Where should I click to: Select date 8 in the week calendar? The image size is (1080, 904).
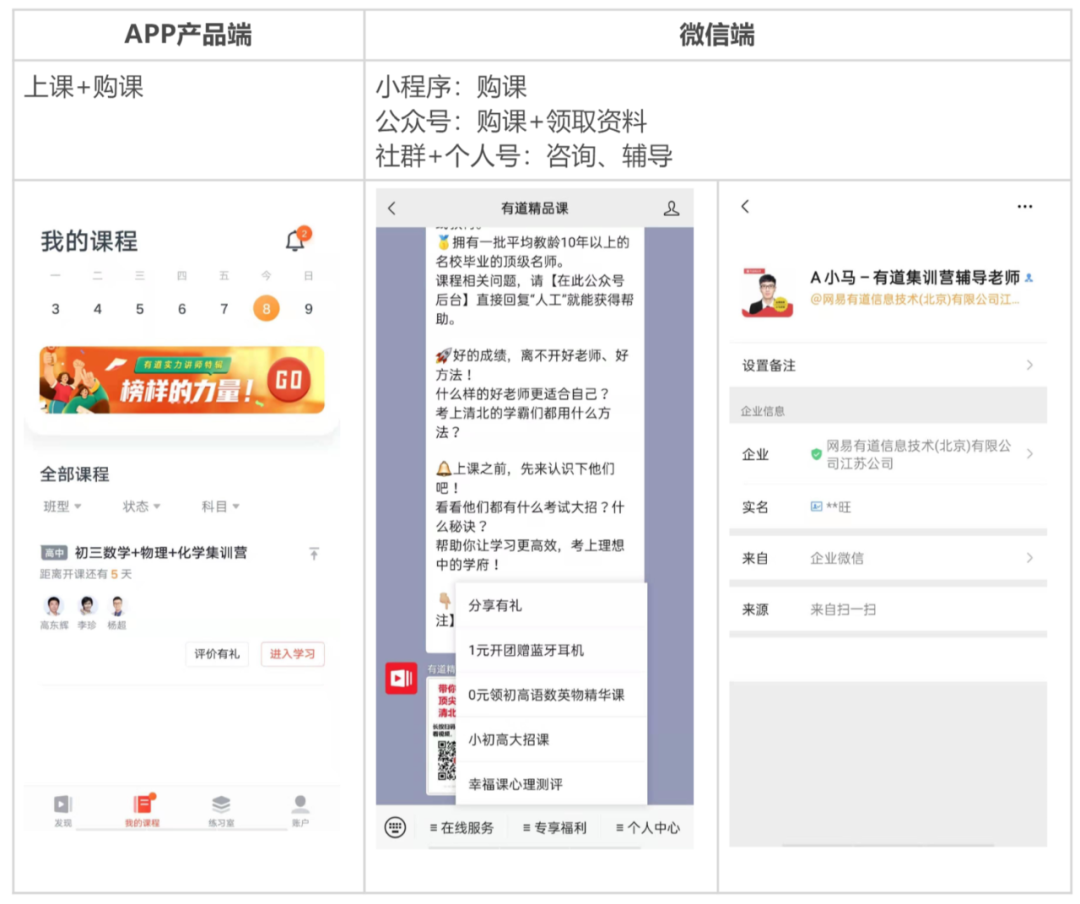(x=266, y=308)
